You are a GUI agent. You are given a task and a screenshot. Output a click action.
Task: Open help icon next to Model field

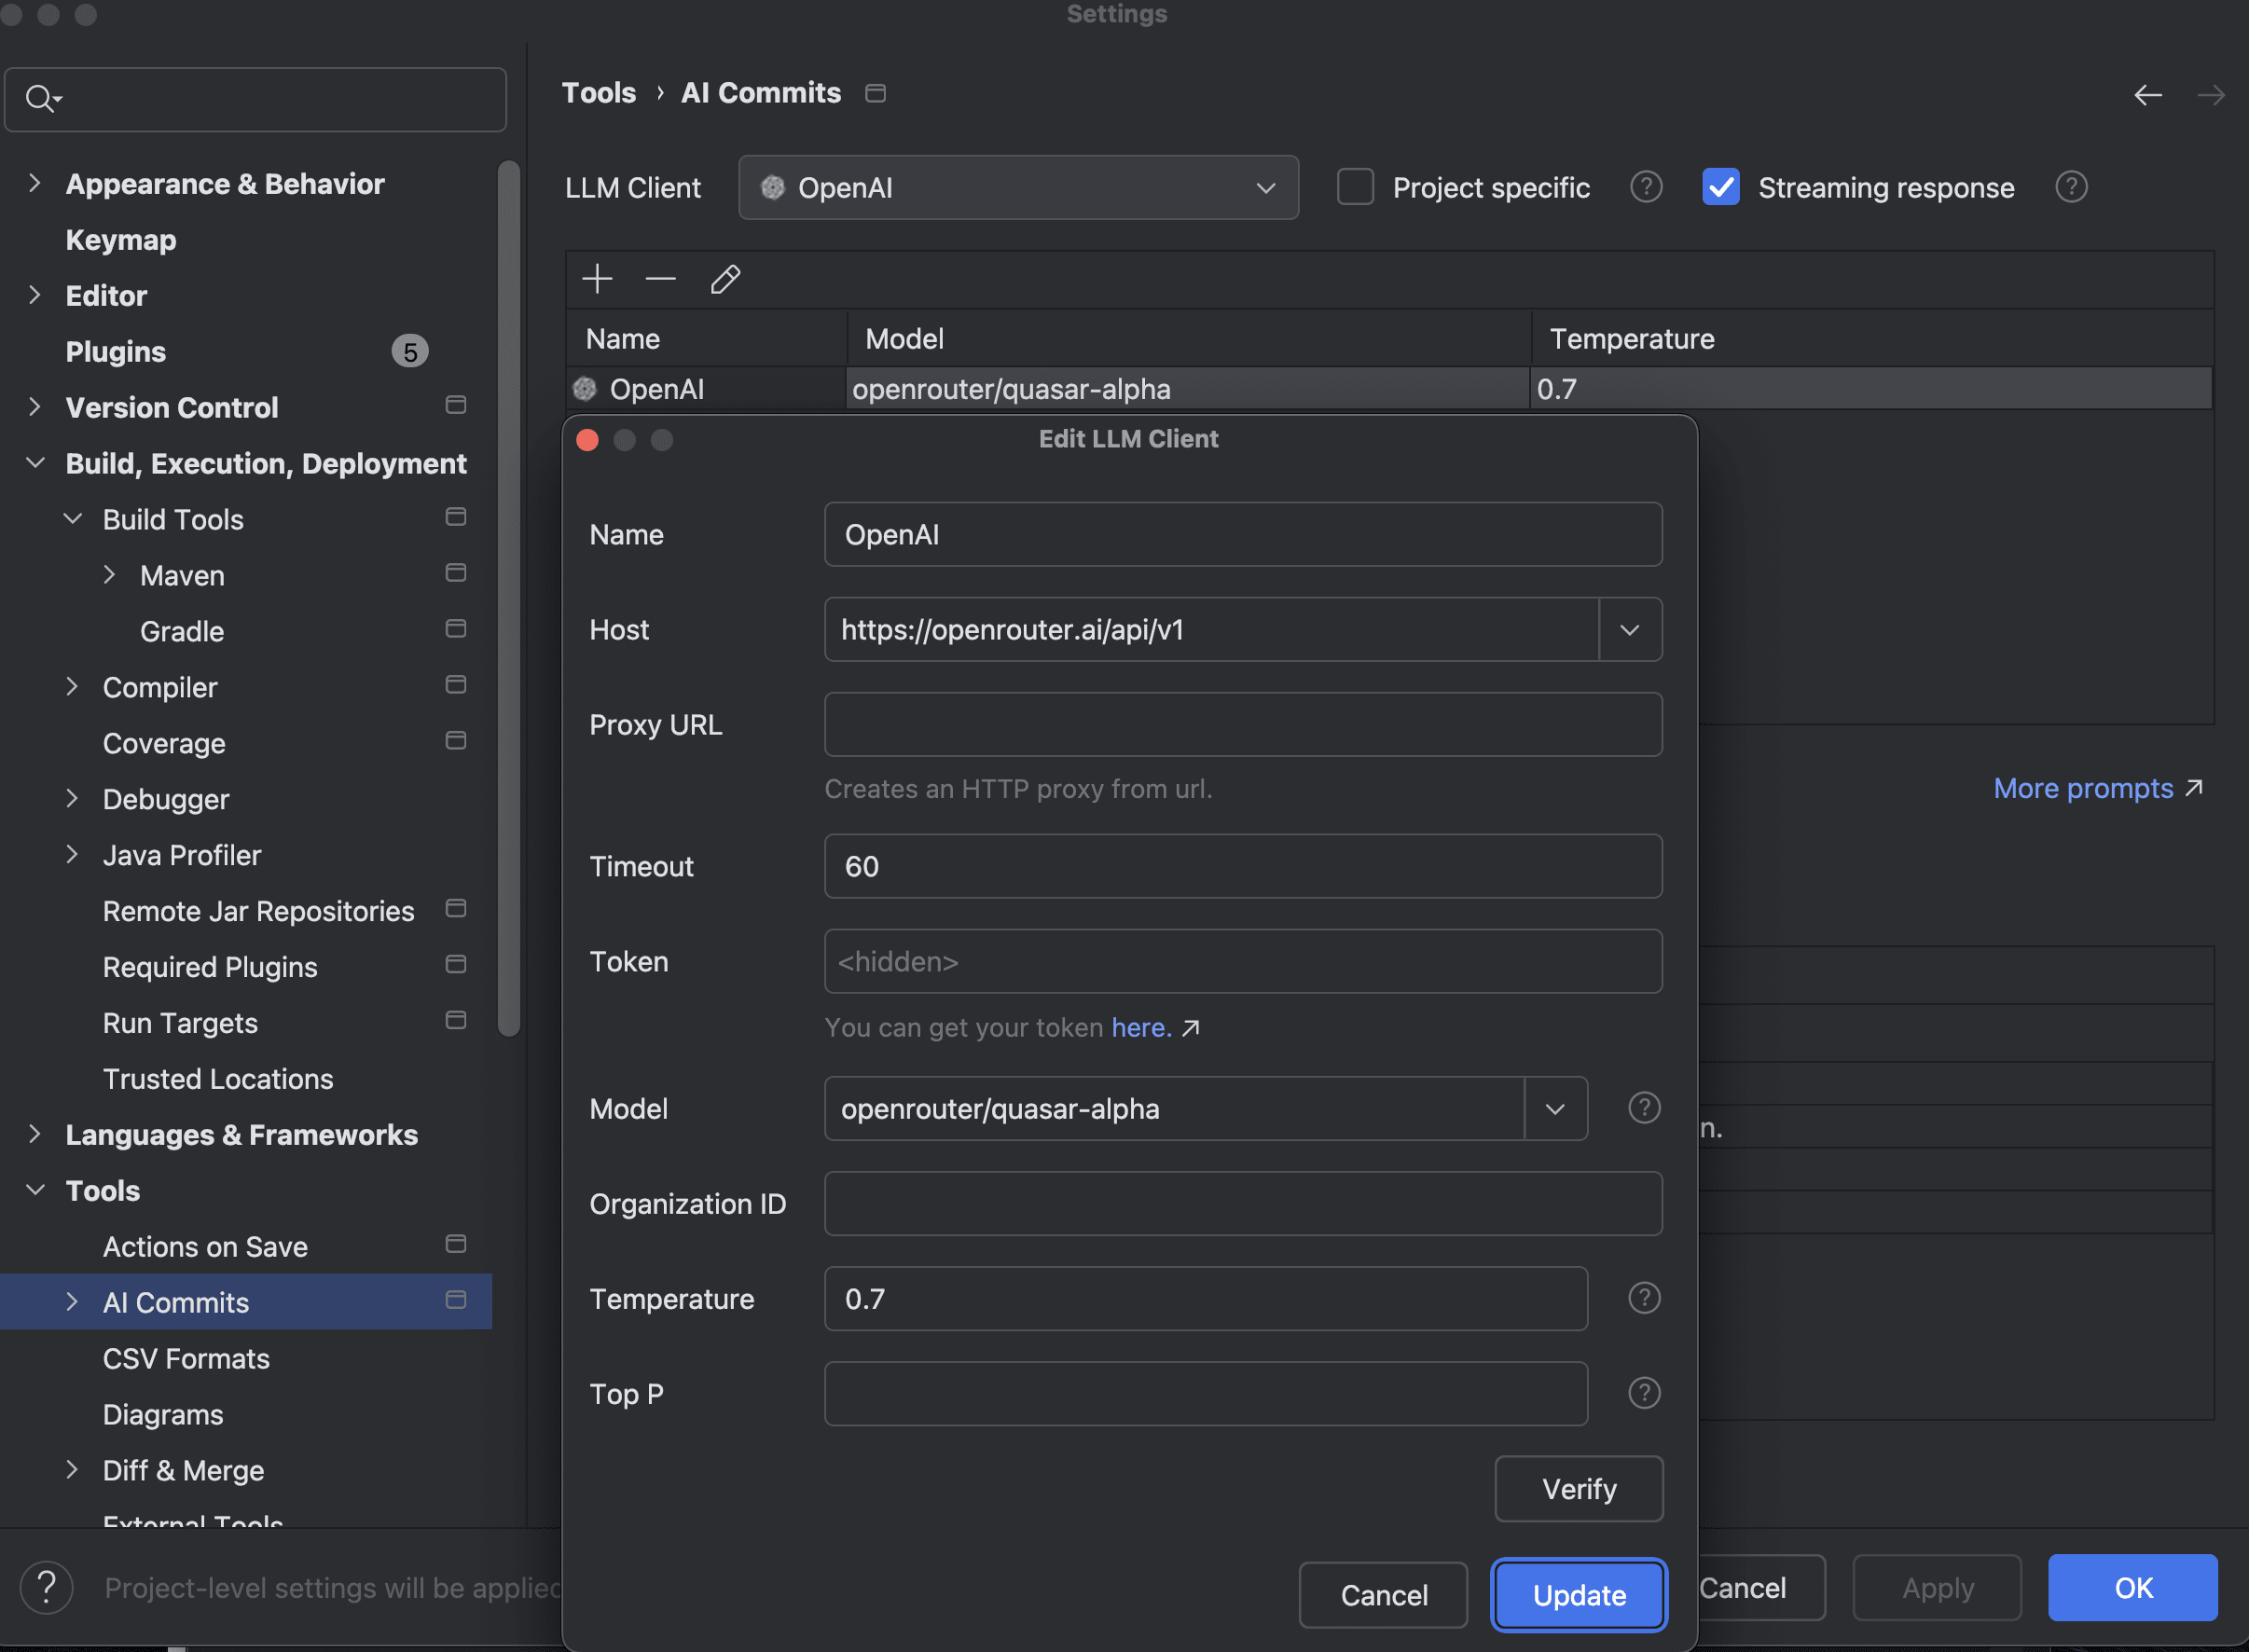[1644, 1107]
